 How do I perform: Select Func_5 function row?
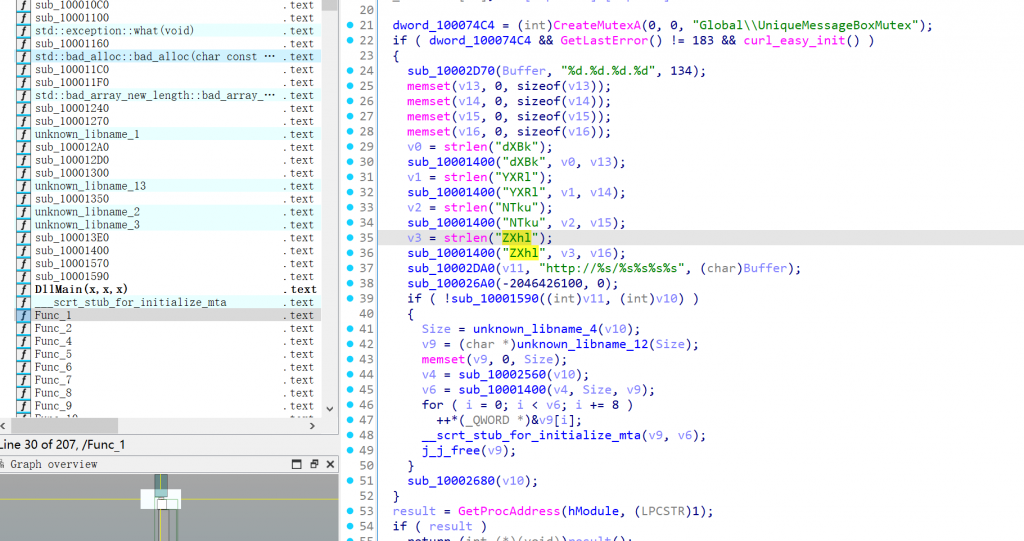click(x=168, y=354)
